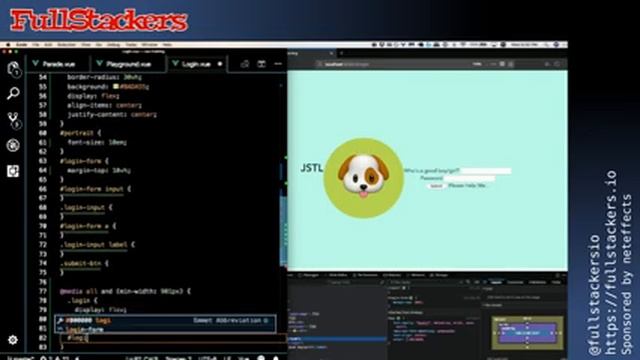Open Spotlight search in menu bar
640x360 pixels.
pyautogui.click(x=547, y=44)
